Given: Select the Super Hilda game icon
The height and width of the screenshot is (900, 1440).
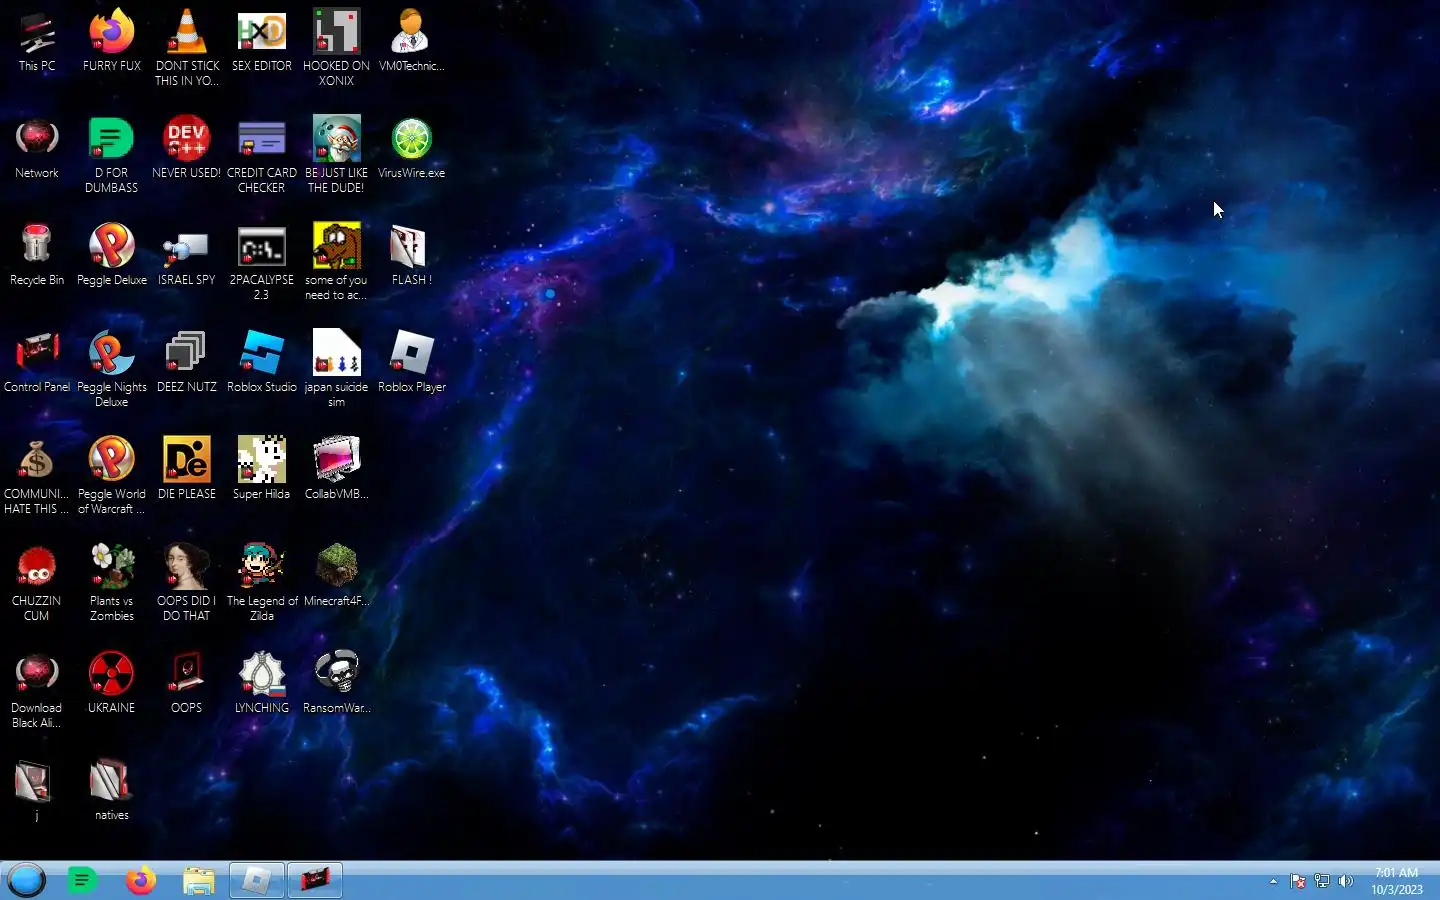Looking at the screenshot, I should click(x=262, y=470).
